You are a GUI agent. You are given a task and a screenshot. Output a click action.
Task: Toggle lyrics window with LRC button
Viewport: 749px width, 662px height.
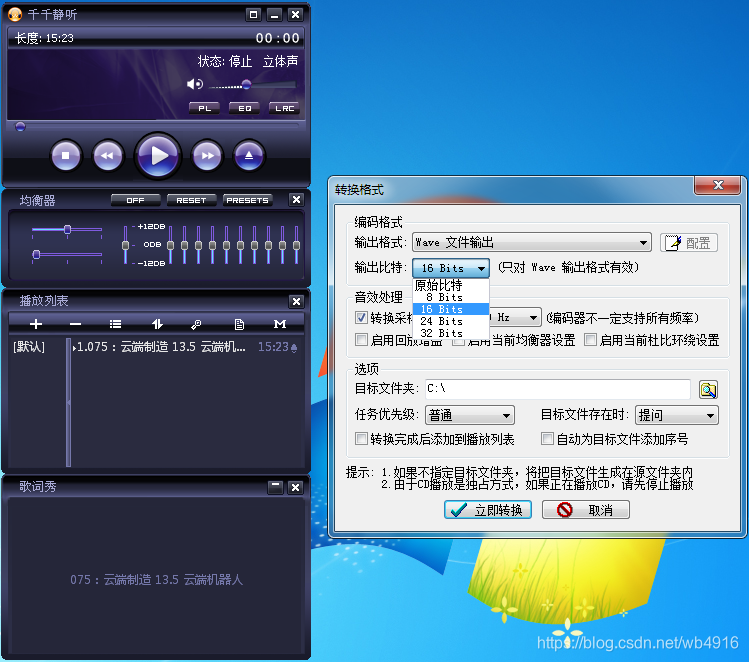tap(284, 108)
